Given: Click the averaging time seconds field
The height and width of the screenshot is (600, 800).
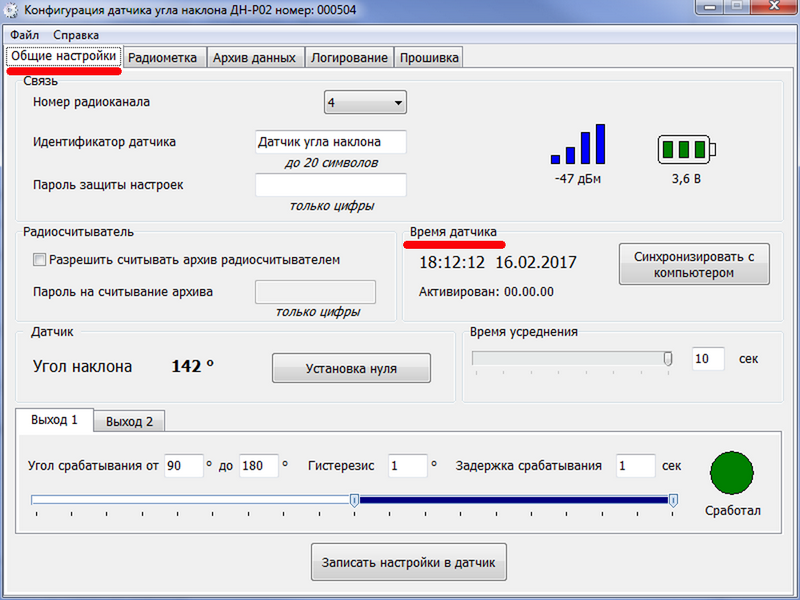Looking at the screenshot, I should pyautogui.click(x=708, y=359).
